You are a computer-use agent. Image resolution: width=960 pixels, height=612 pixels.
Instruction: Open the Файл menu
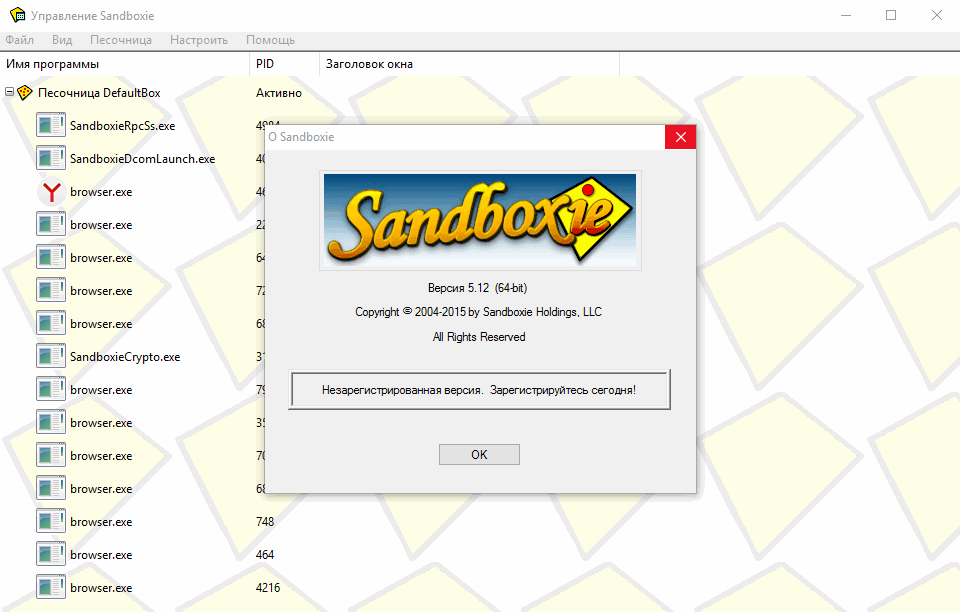(20, 40)
